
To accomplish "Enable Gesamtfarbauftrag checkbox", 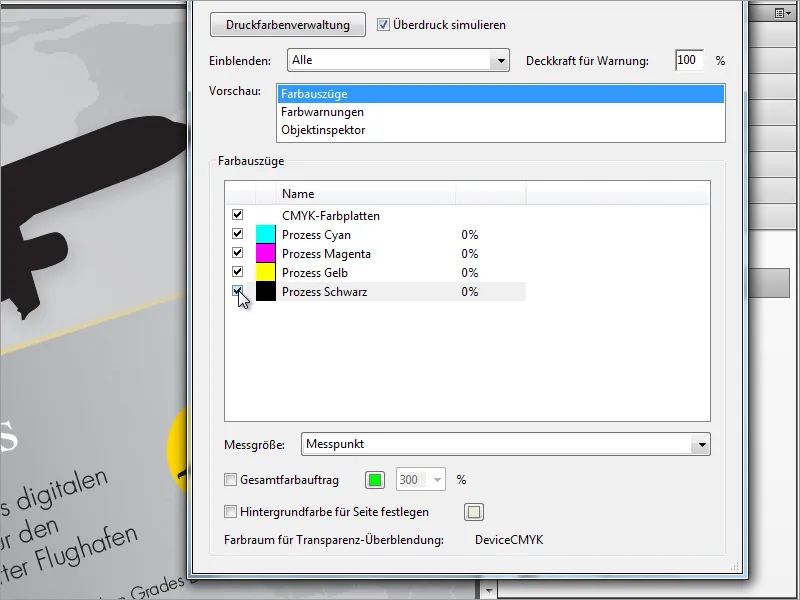I will [x=231, y=480].
